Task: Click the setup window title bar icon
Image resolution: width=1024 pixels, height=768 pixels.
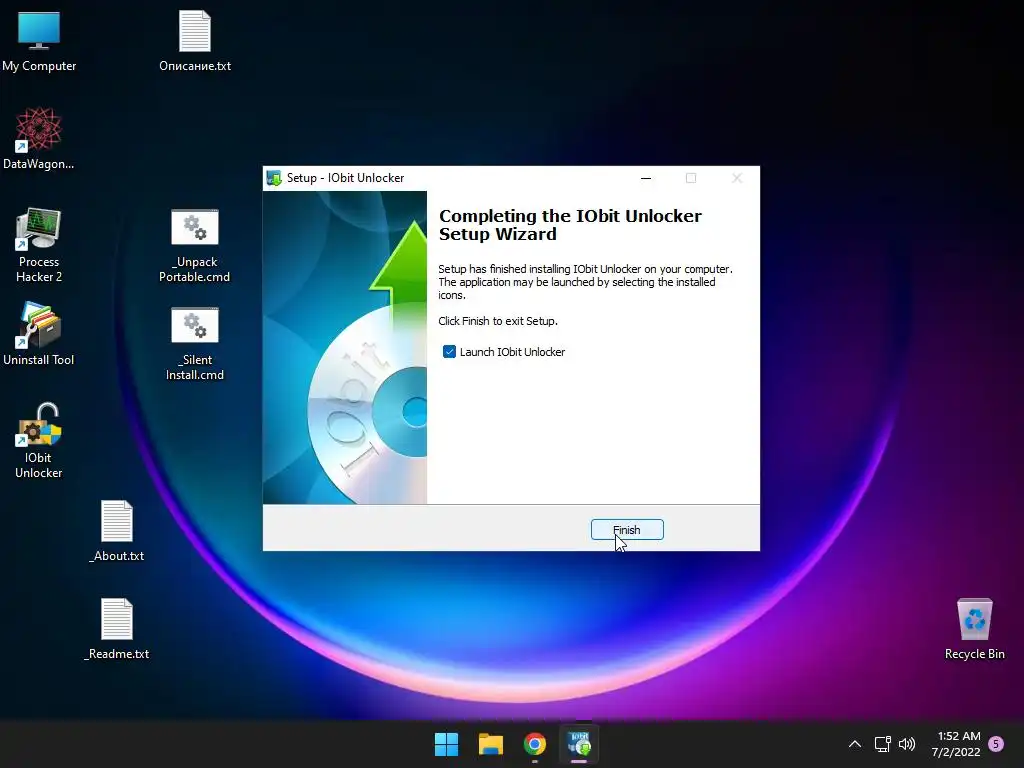Action: (274, 178)
